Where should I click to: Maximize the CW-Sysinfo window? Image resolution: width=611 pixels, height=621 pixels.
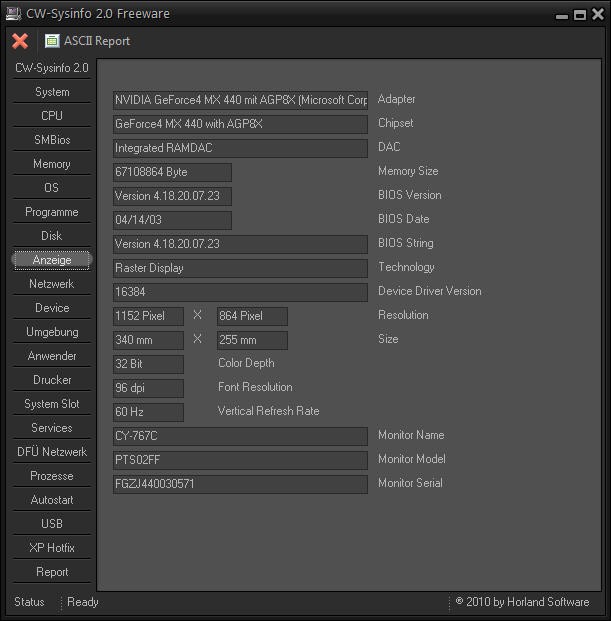pyautogui.click(x=580, y=15)
